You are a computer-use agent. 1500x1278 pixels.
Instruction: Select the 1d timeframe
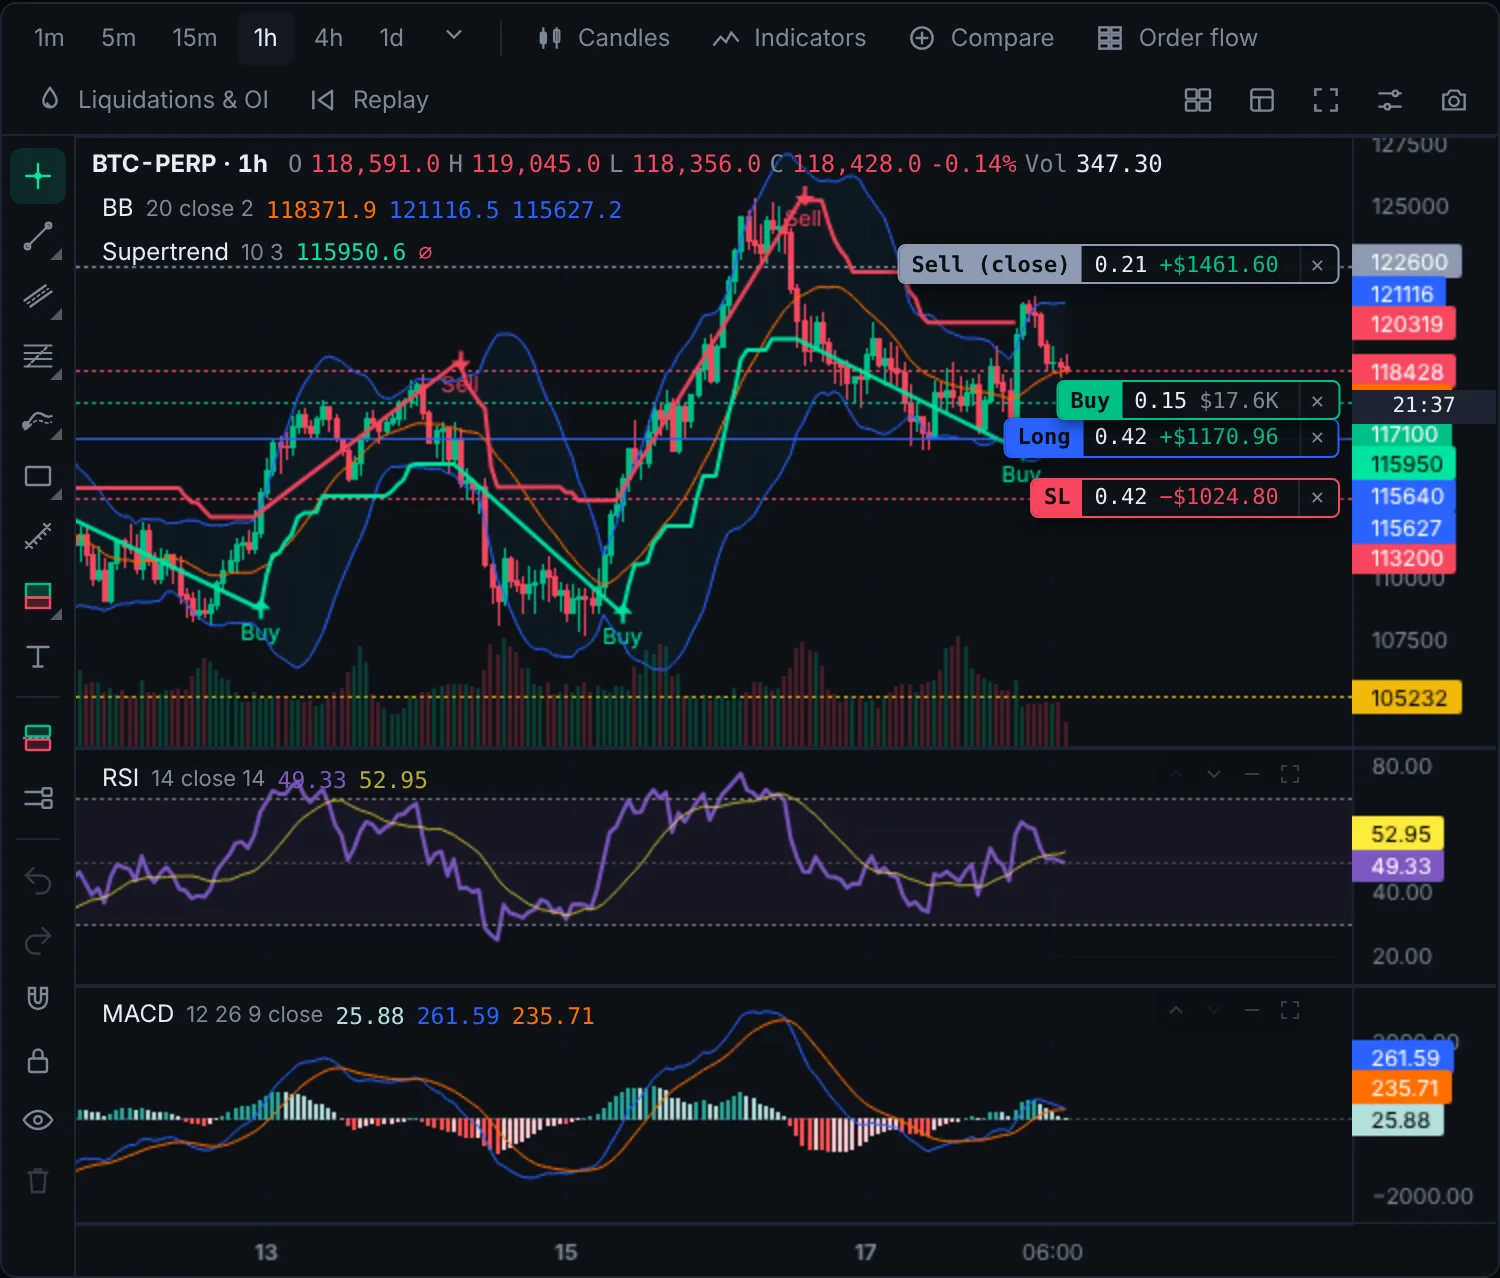click(391, 38)
